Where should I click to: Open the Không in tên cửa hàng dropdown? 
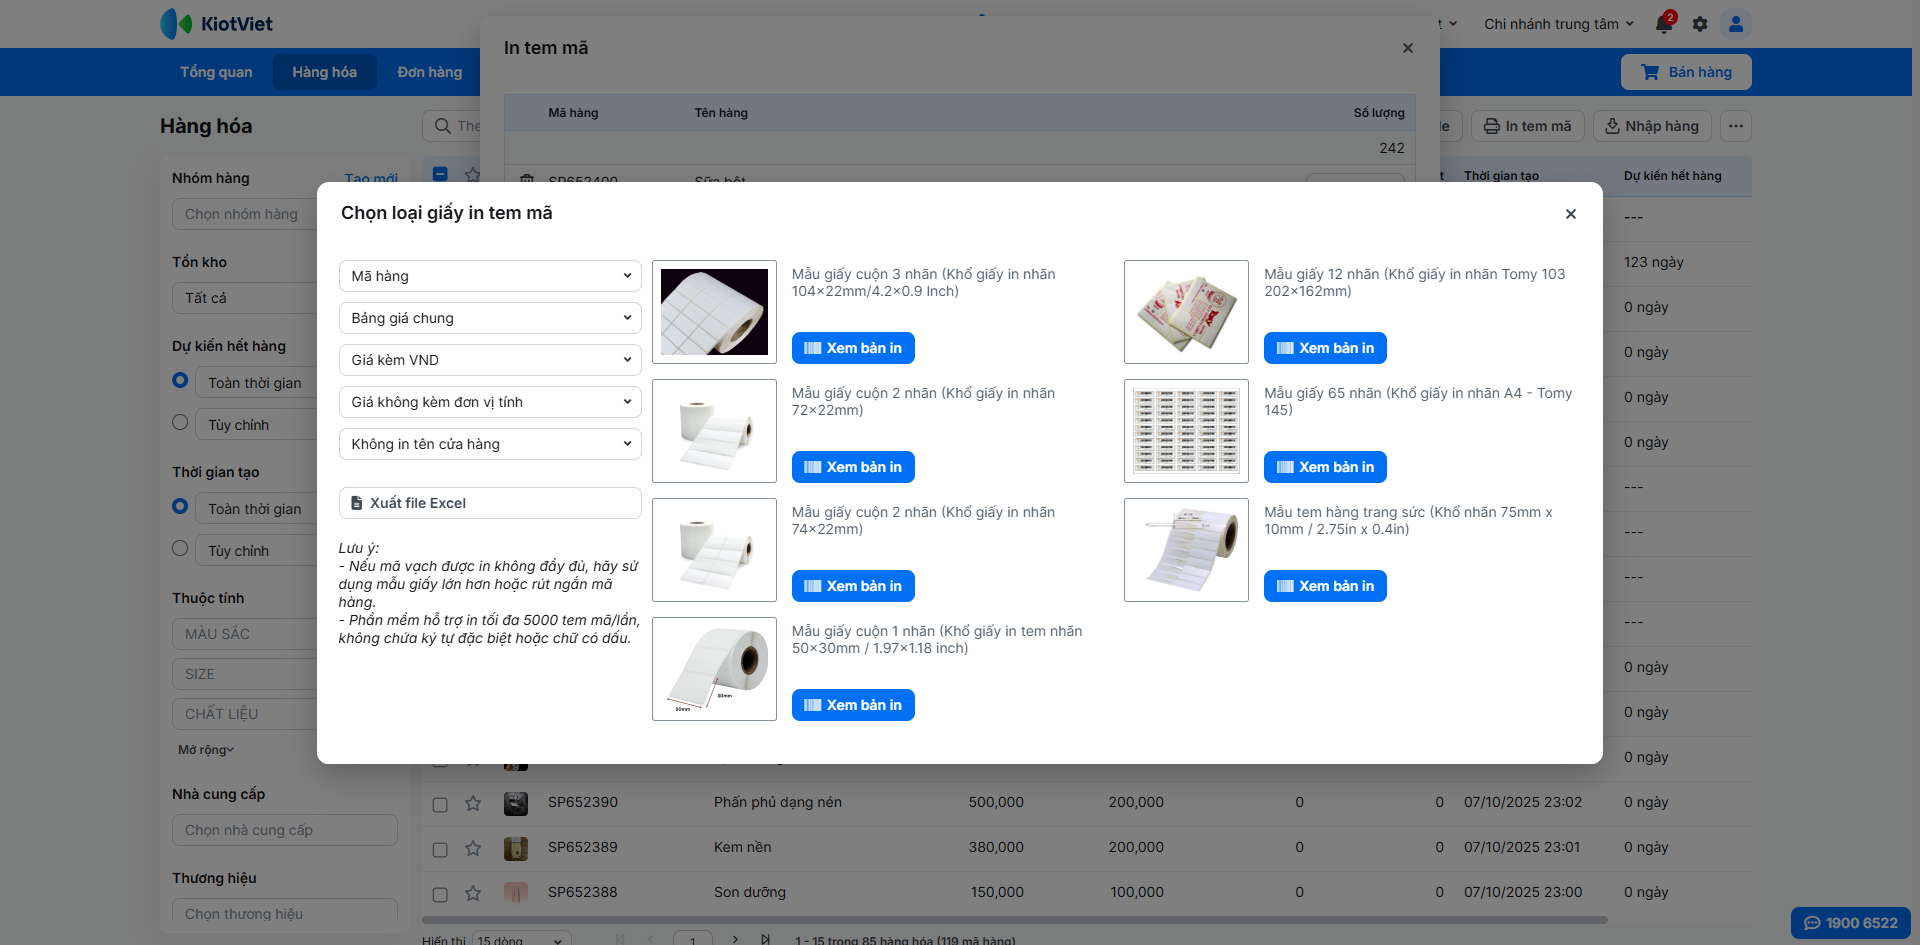490,444
